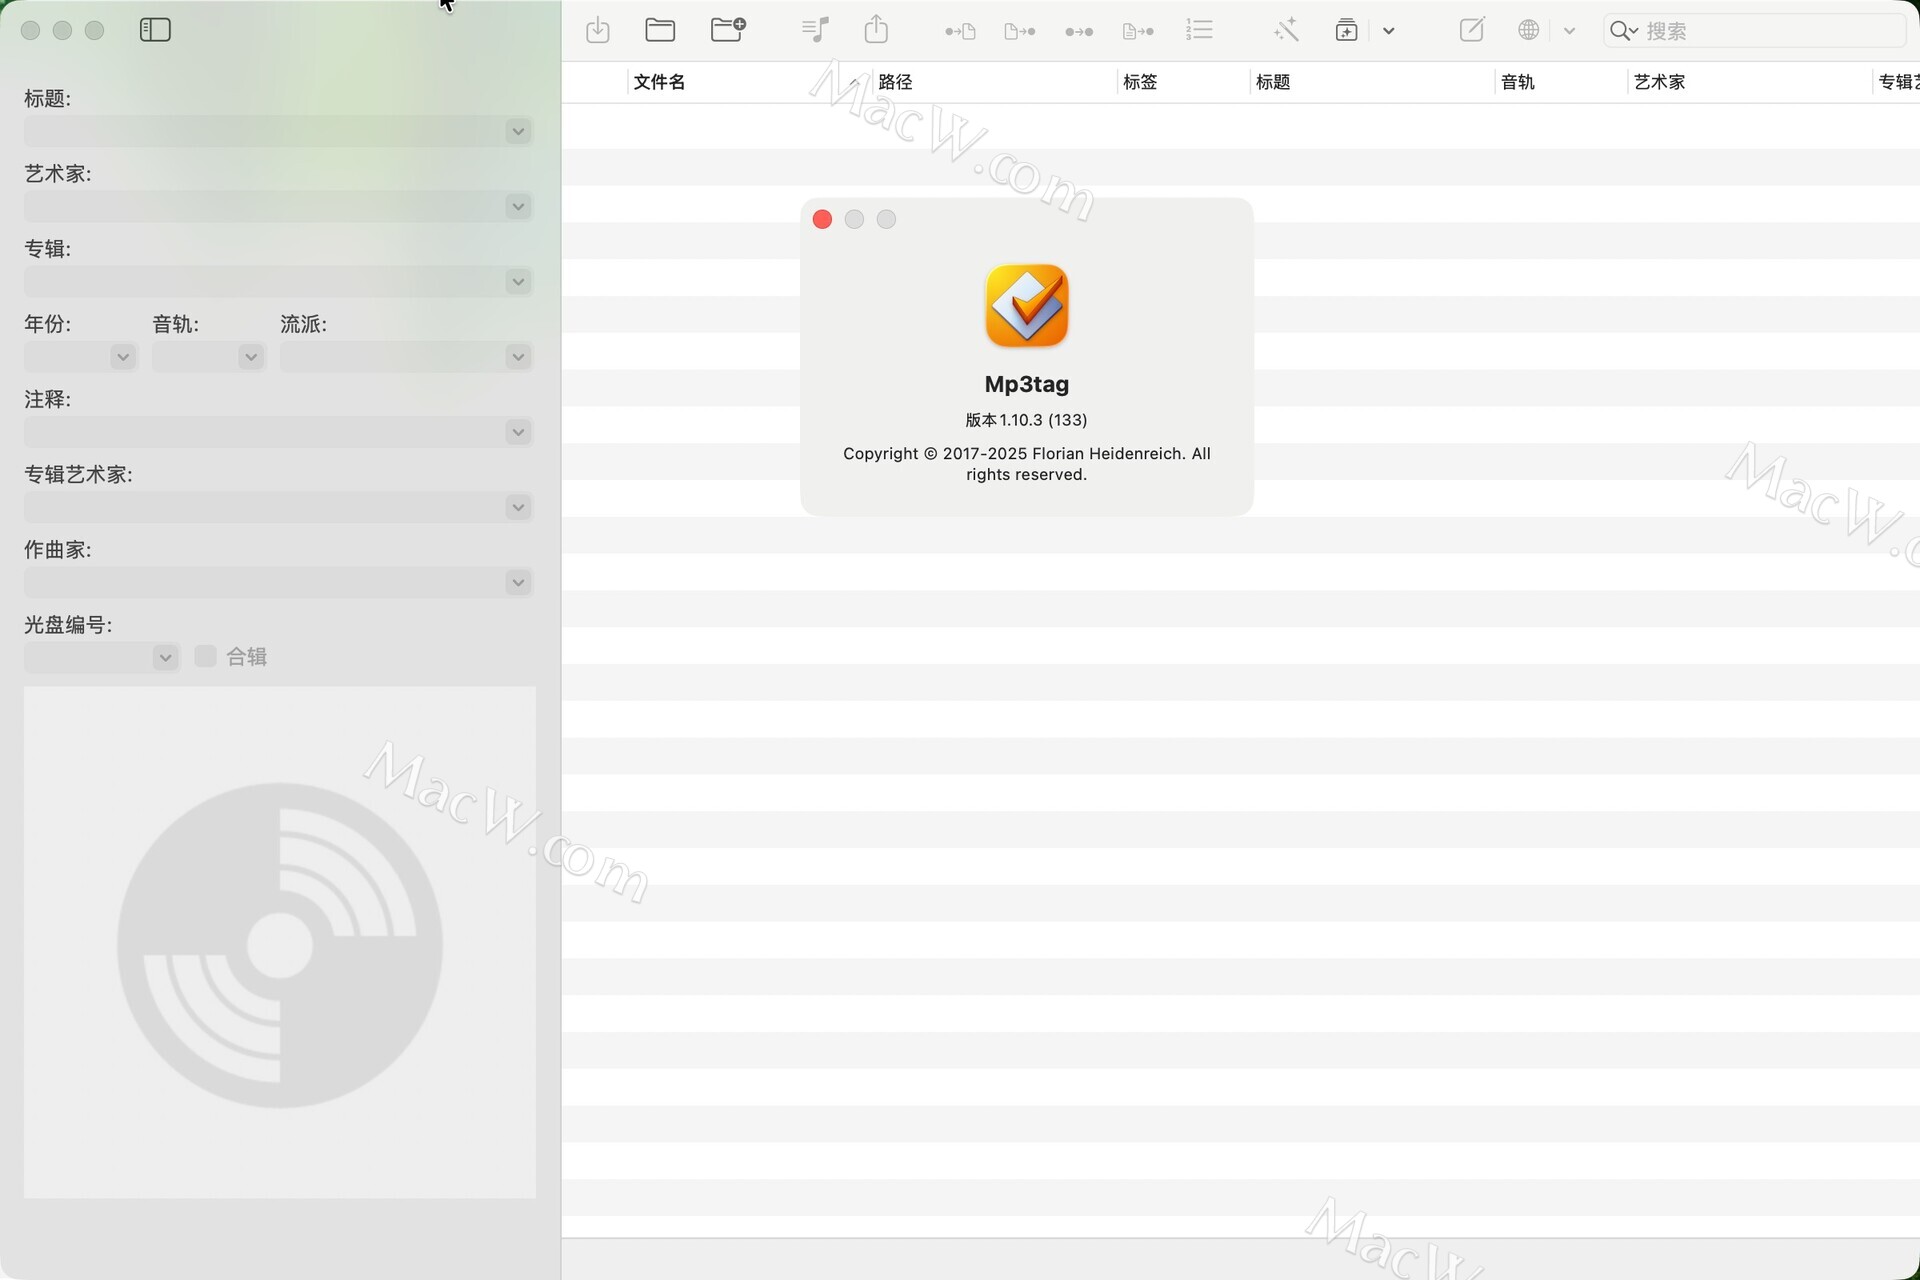Click the magic wand quick actions icon
This screenshot has height=1280, width=1920.
(x=1286, y=30)
